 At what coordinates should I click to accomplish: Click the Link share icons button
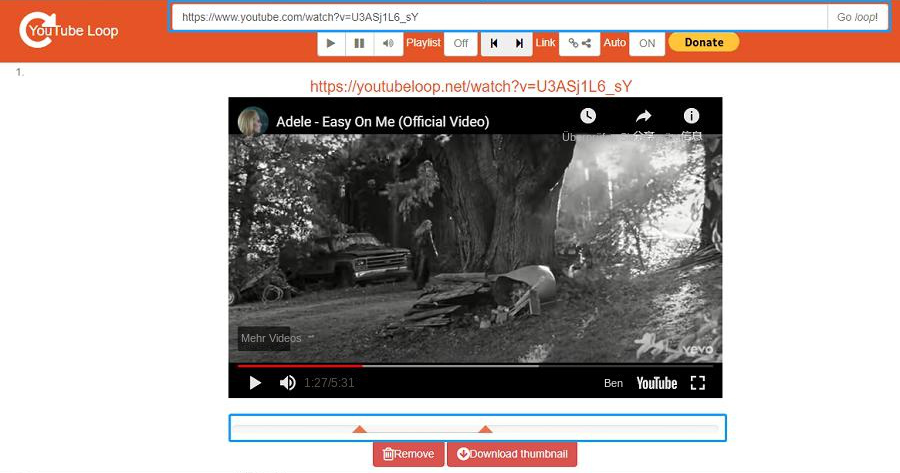click(x=579, y=43)
